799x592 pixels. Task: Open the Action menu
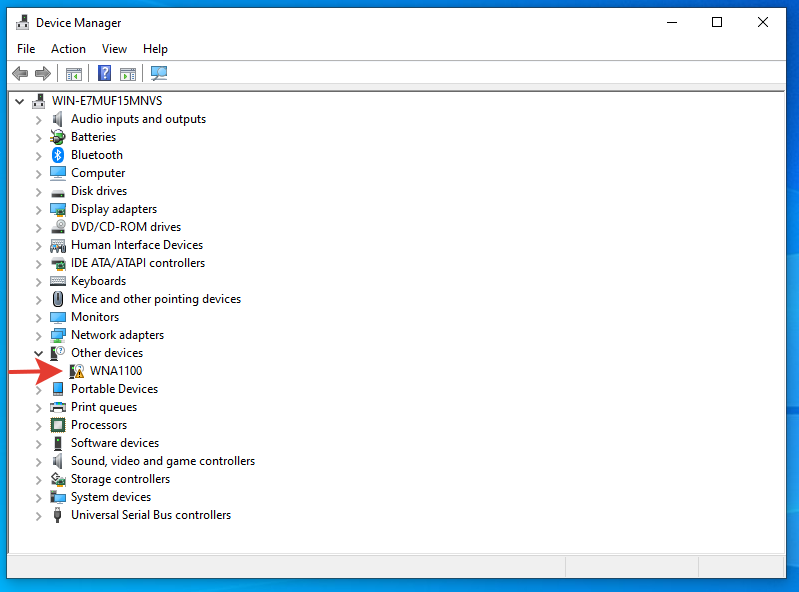68,49
